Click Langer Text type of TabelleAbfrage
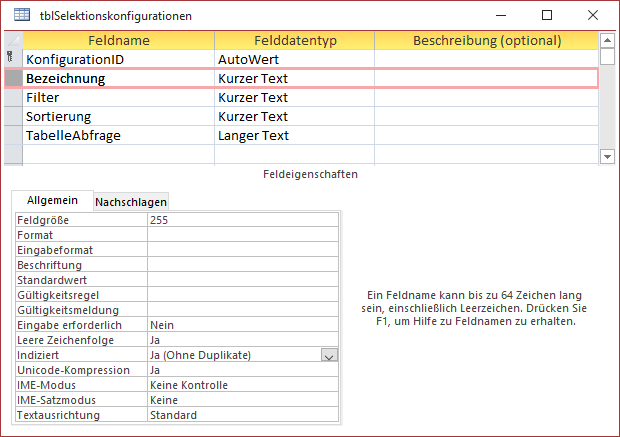The width and height of the screenshot is (620, 437). (x=295, y=135)
